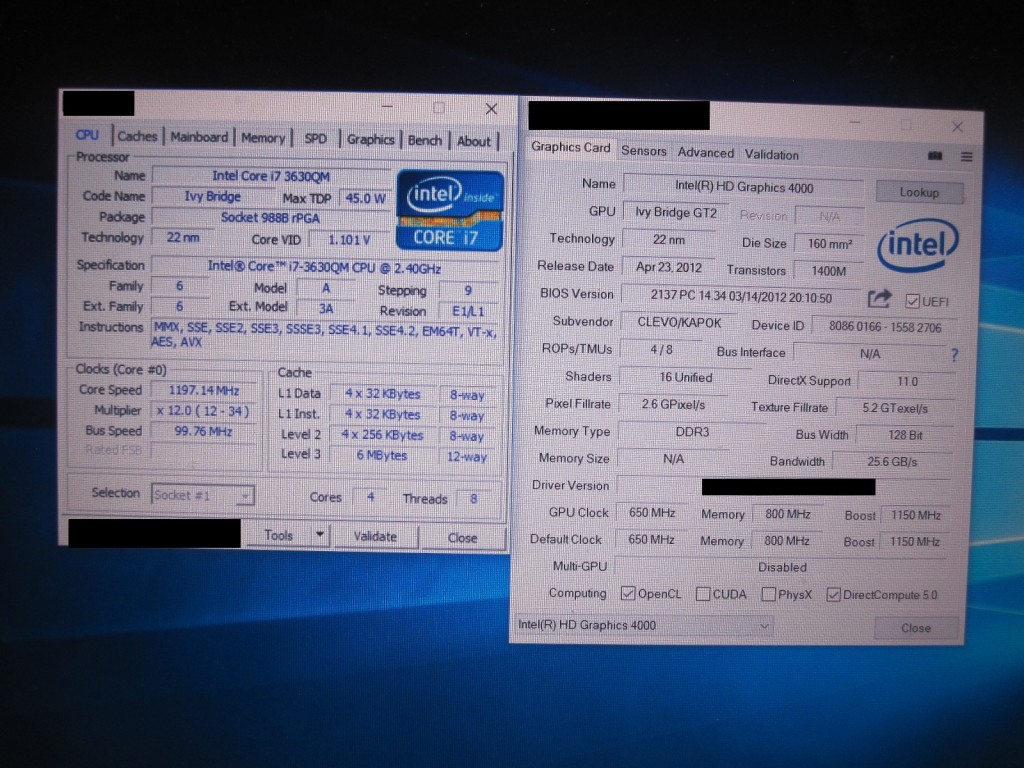Click the Bus Interface question mark icon
The width and height of the screenshot is (1024, 768).
954,355
